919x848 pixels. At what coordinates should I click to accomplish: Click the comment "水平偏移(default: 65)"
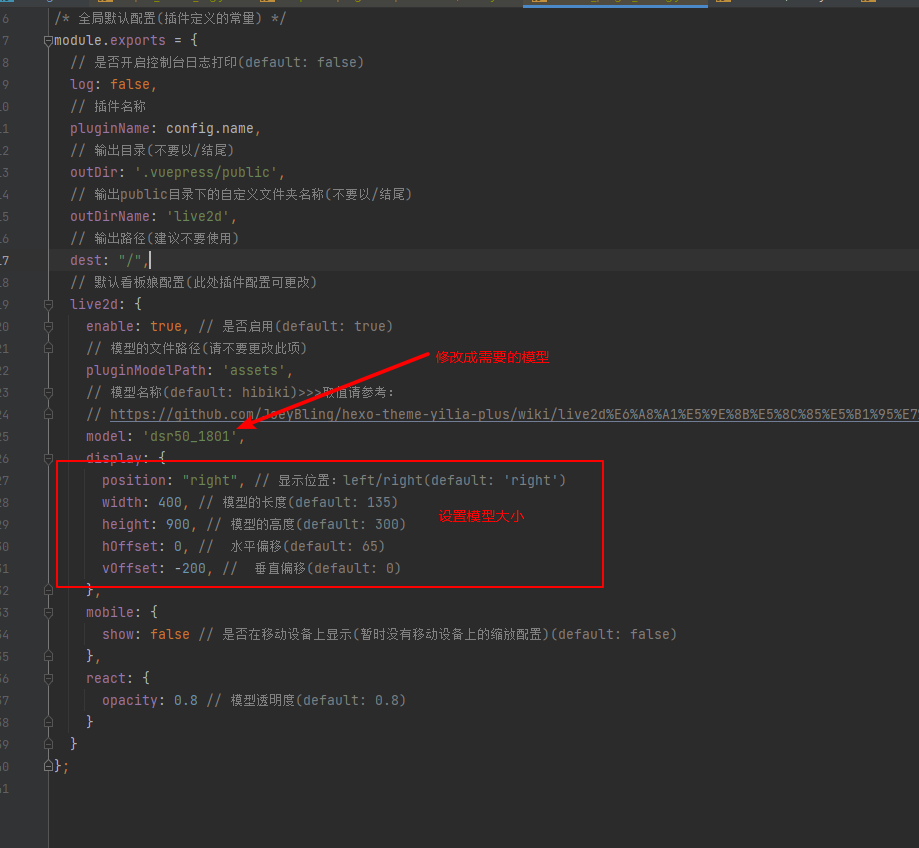308,546
